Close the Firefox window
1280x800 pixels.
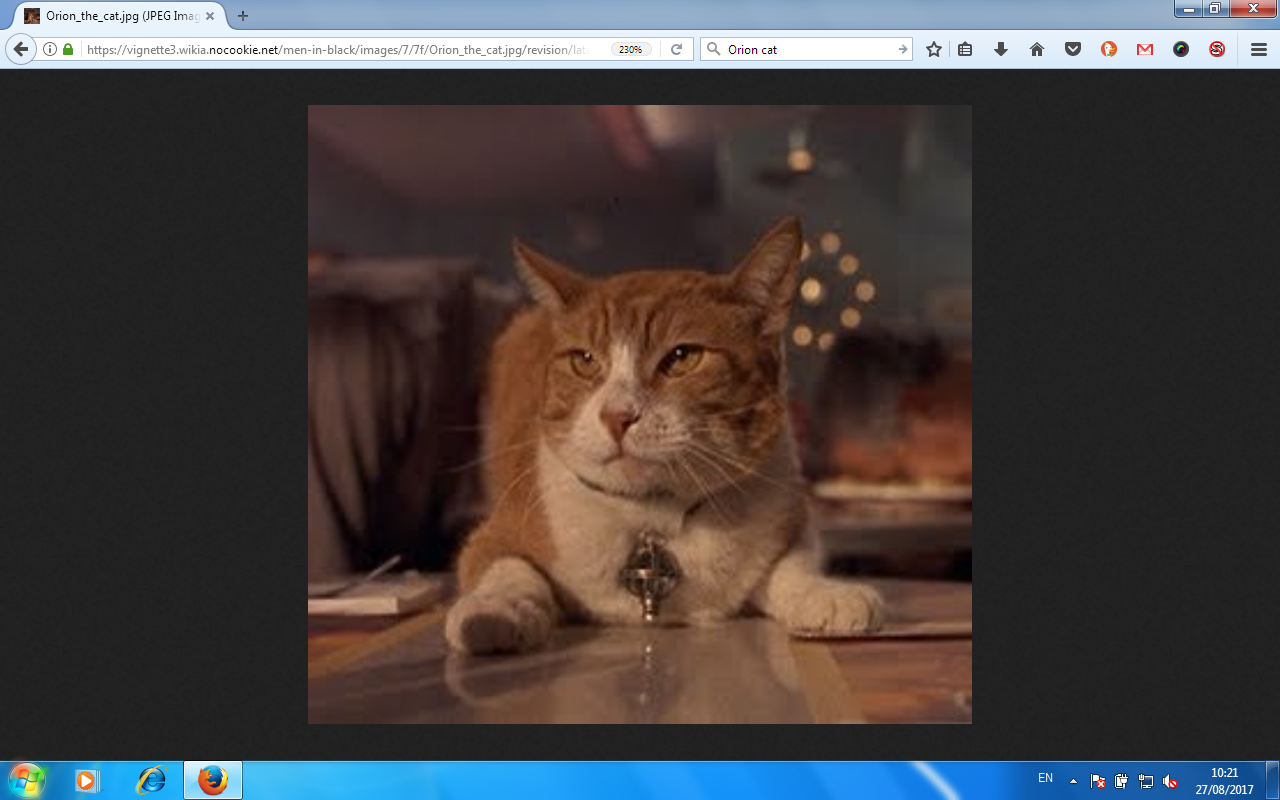pyautogui.click(x=1251, y=8)
